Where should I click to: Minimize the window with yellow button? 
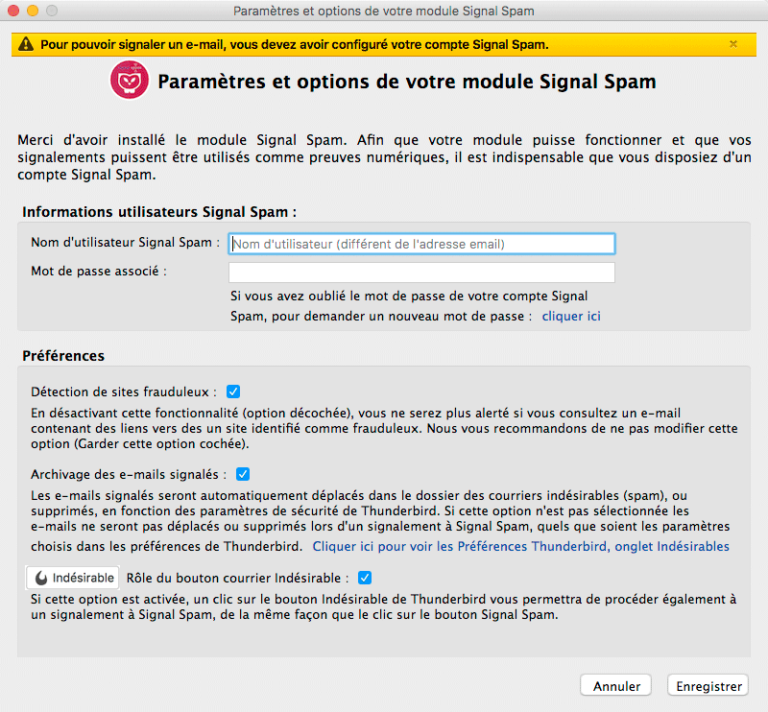[33, 10]
